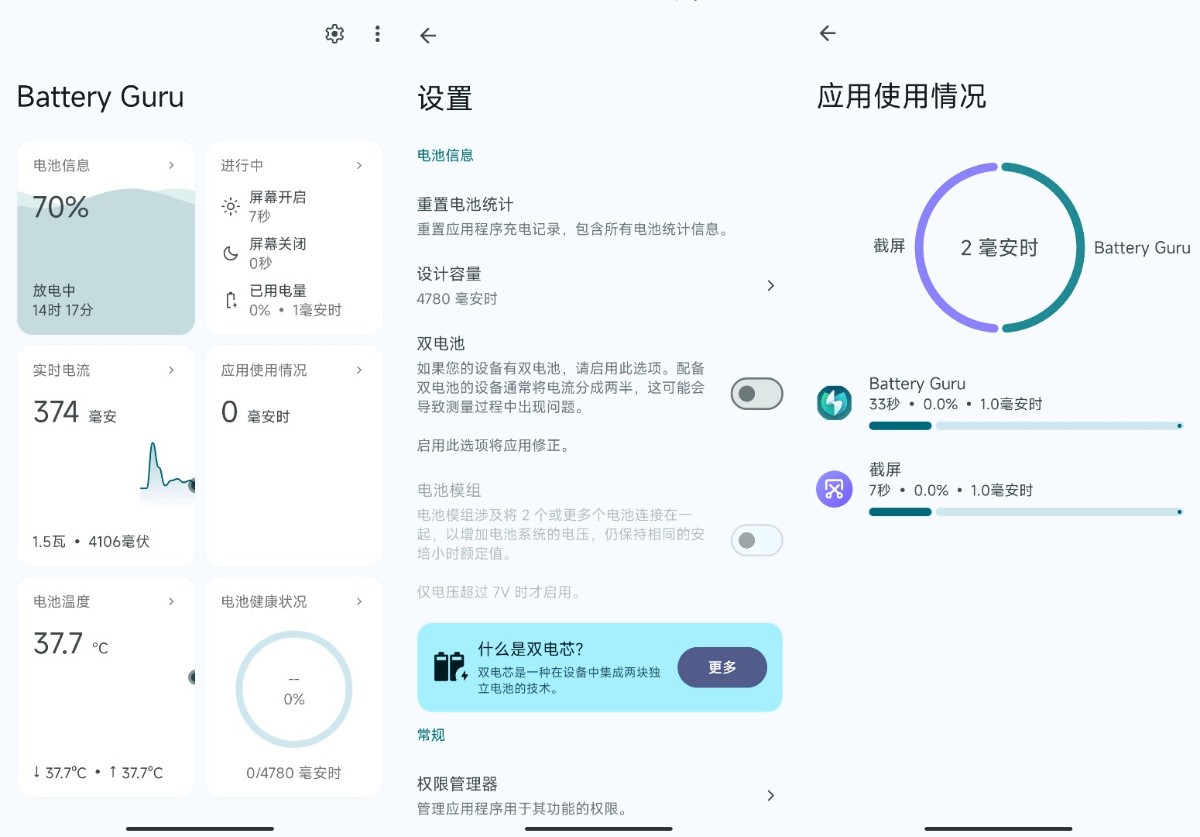The height and width of the screenshot is (837, 1200).
Task: Tap the moon icon beside 屏幕关闭
Action: pos(231,253)
